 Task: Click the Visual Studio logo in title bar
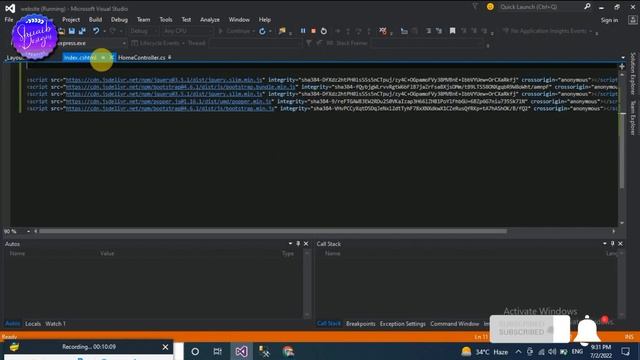point(10,8)
